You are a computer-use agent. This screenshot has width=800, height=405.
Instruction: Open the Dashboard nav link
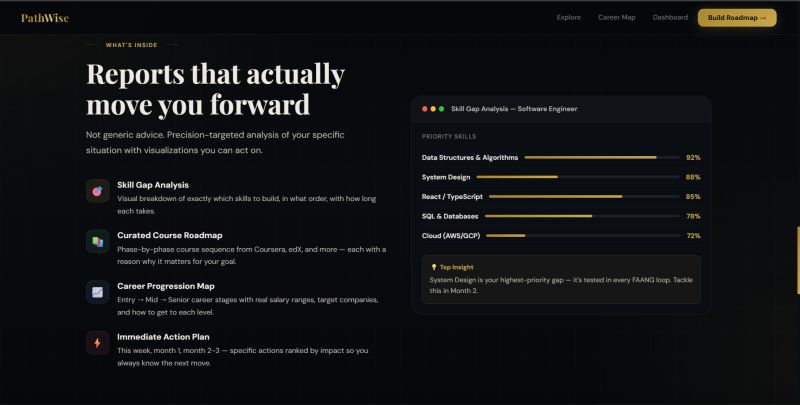[670, 17]
